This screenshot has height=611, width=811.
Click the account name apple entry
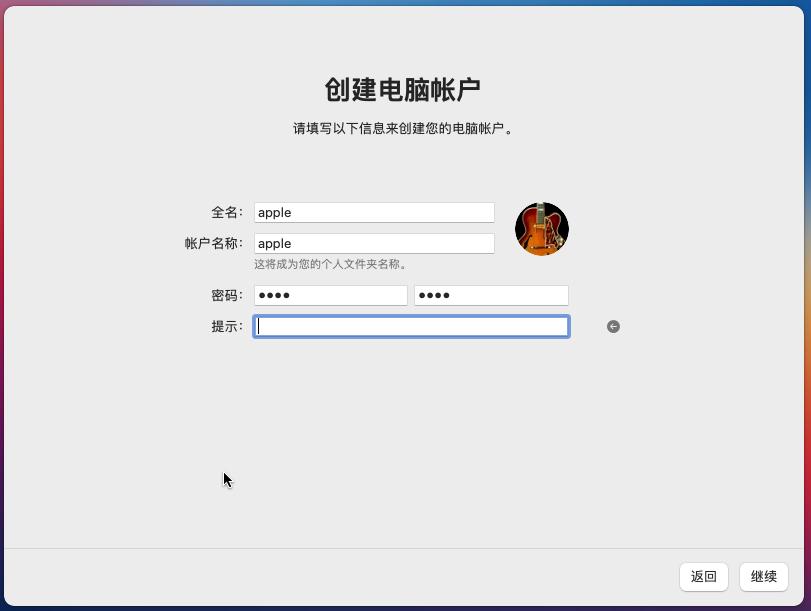click(274, 243)
